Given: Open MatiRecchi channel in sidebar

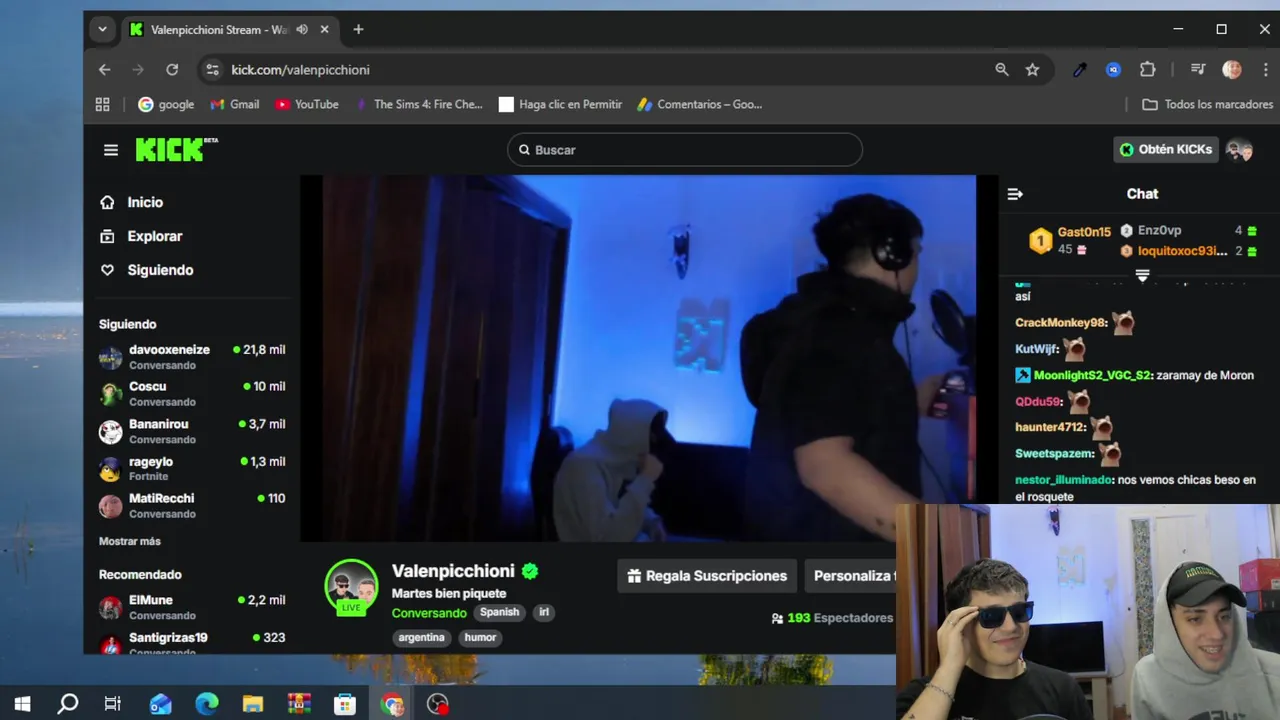Looking at the screenshot, I should 192,506.
